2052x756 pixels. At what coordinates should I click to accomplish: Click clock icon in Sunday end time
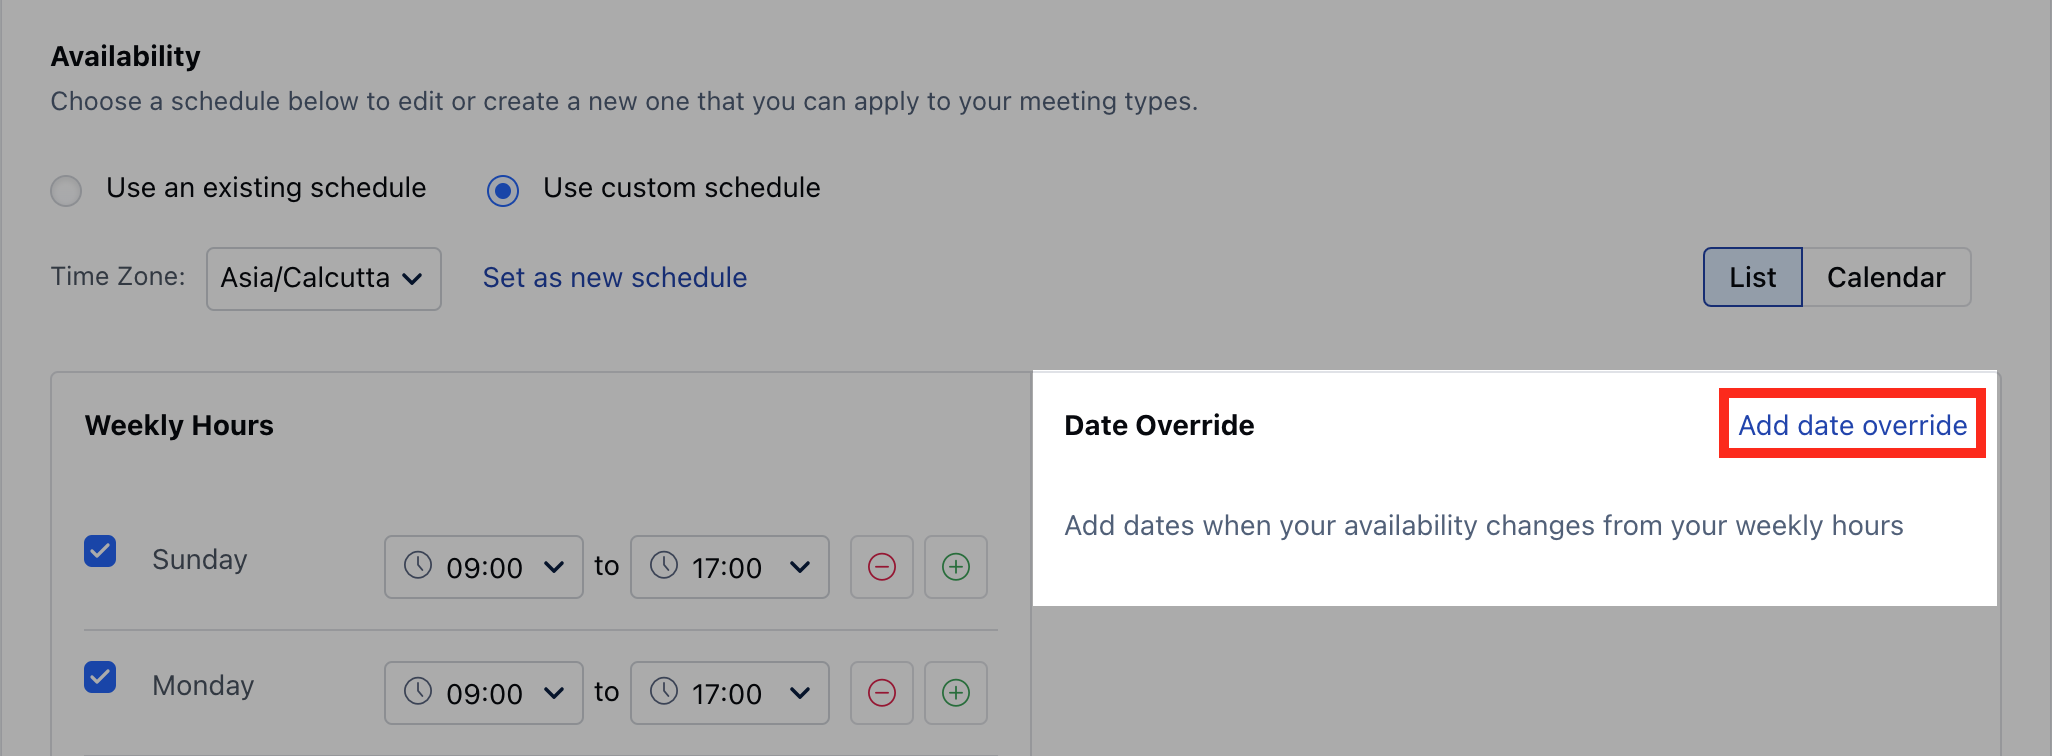(x=664, y=566)
